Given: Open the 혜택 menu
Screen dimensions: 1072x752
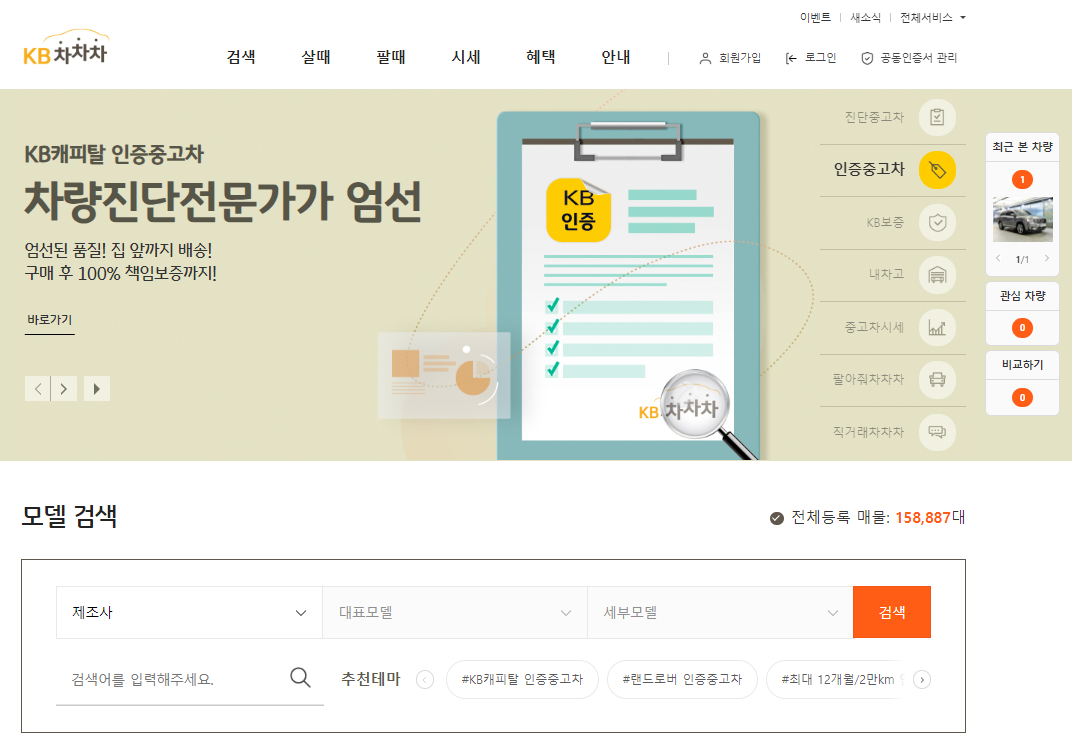Looking at the screenshot, I should (x=541, y=57).
